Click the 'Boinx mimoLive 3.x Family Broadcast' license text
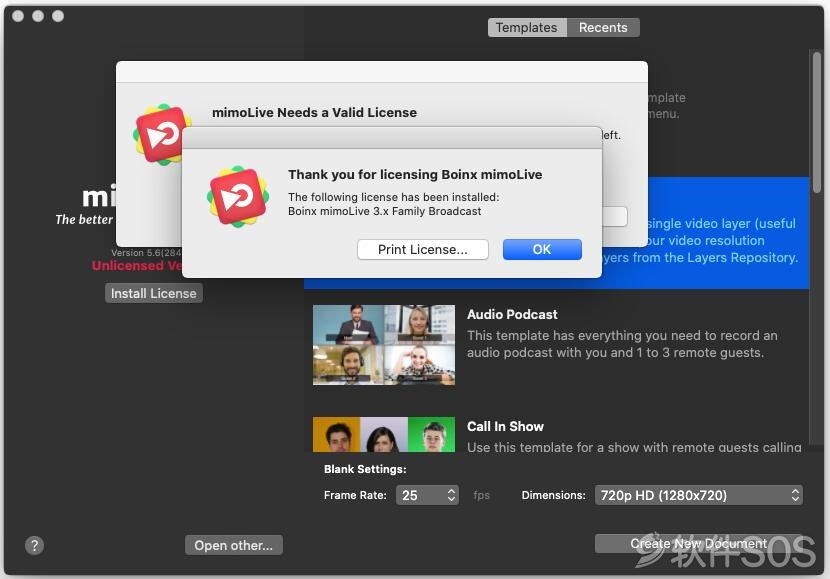 click(385, 211)
